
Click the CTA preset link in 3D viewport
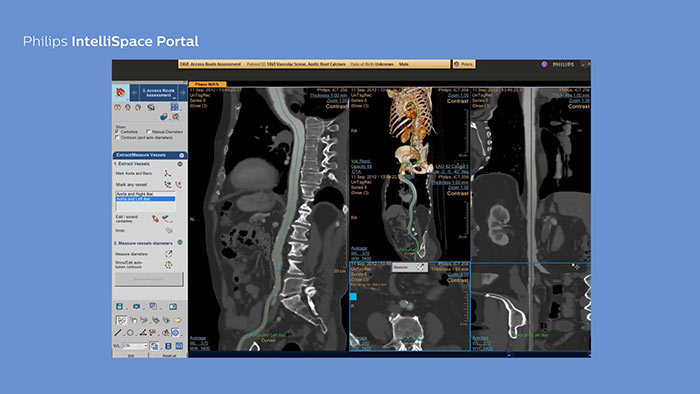pyautogui.click(x=356, y=172)
